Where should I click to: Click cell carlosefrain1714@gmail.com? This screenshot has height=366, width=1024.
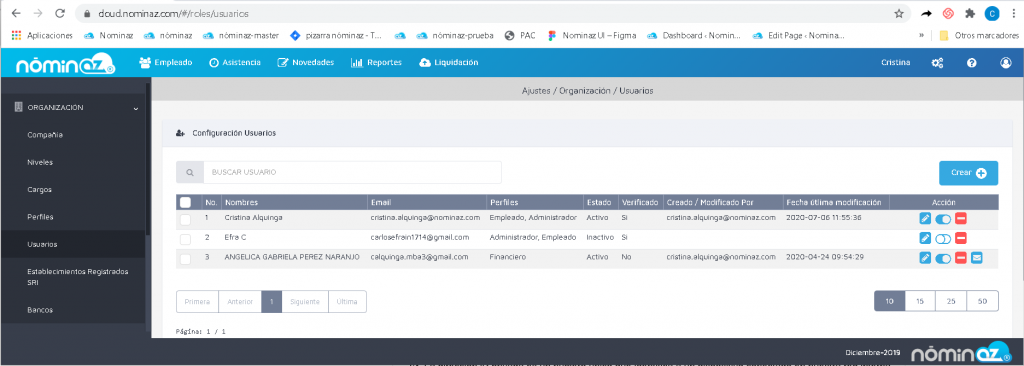420,237
